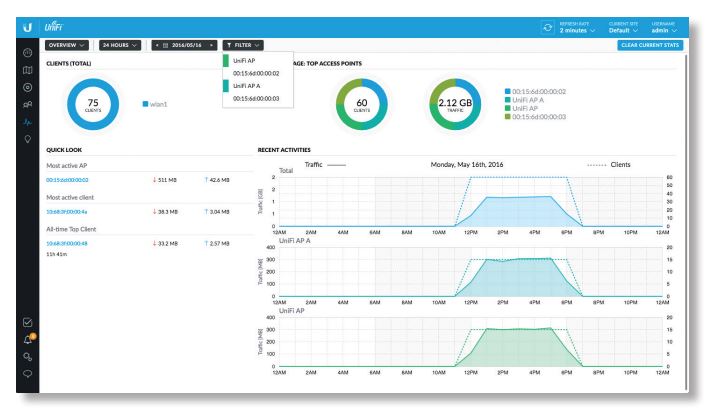The height and width of the screenshot is (420, 715).
Task: Click the Most active client label
Action: click(x=70, y=197)
